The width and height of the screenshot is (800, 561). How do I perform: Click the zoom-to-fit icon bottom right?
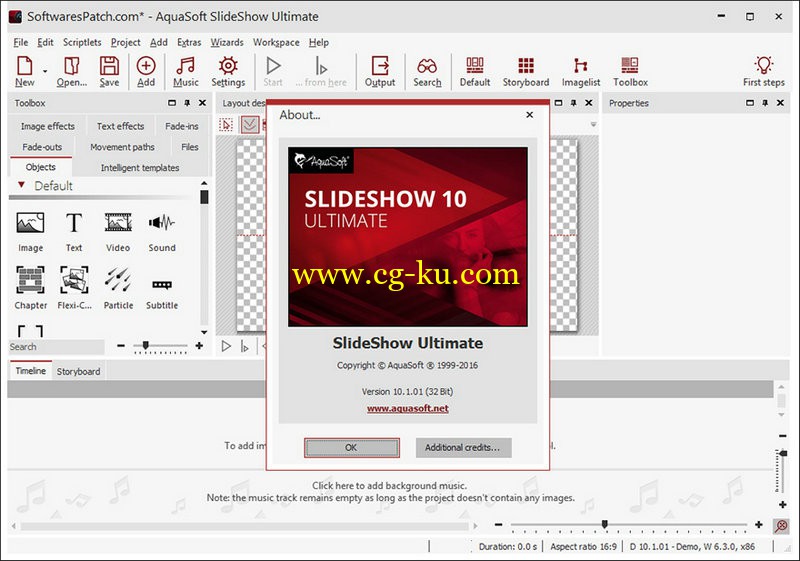pos(781,525)
